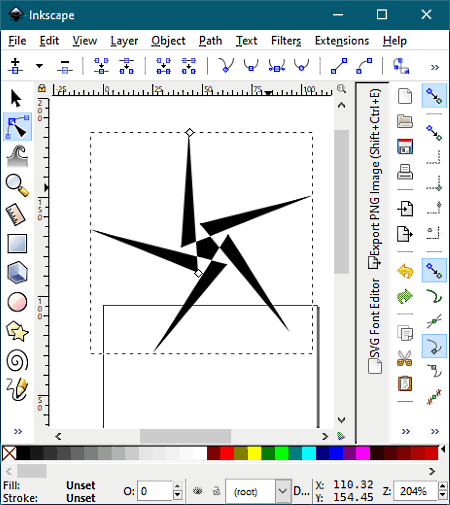Select the Zoom magnifier tool

pyautogui.click(x=17, y=186)
